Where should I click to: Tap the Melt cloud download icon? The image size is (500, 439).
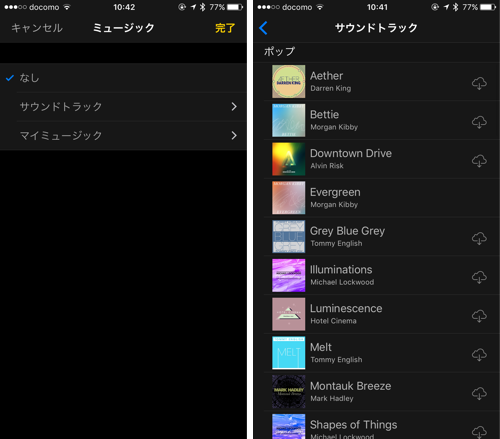[479, 355]
